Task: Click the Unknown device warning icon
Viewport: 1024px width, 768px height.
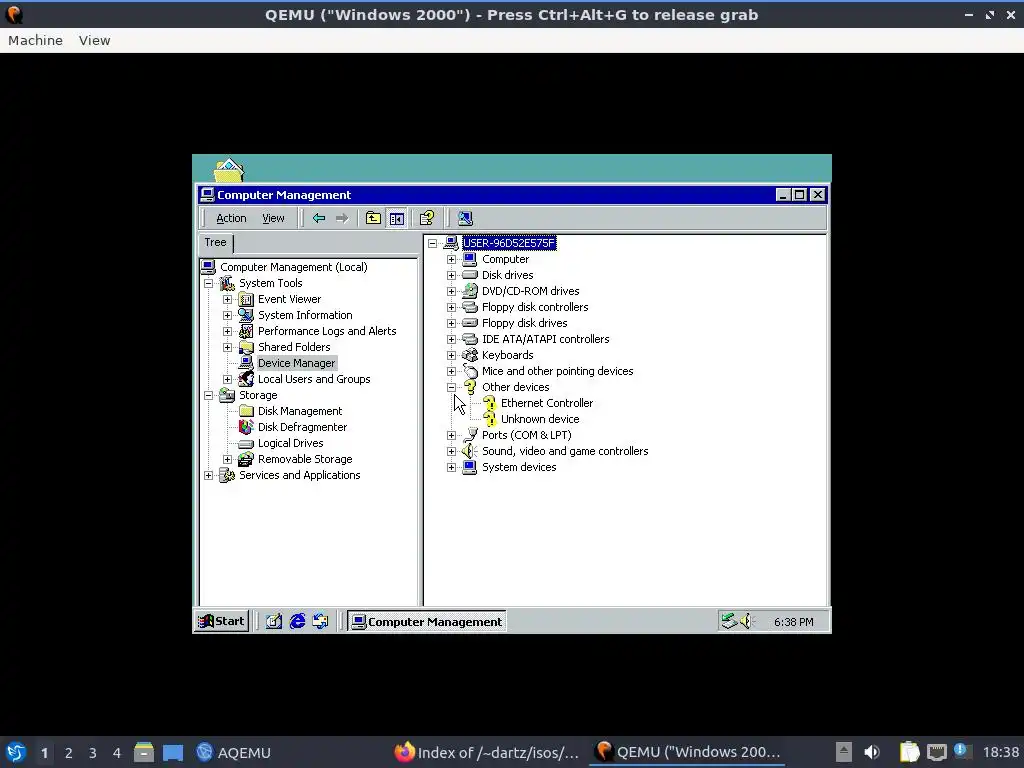Action: [x=490, y=419]
